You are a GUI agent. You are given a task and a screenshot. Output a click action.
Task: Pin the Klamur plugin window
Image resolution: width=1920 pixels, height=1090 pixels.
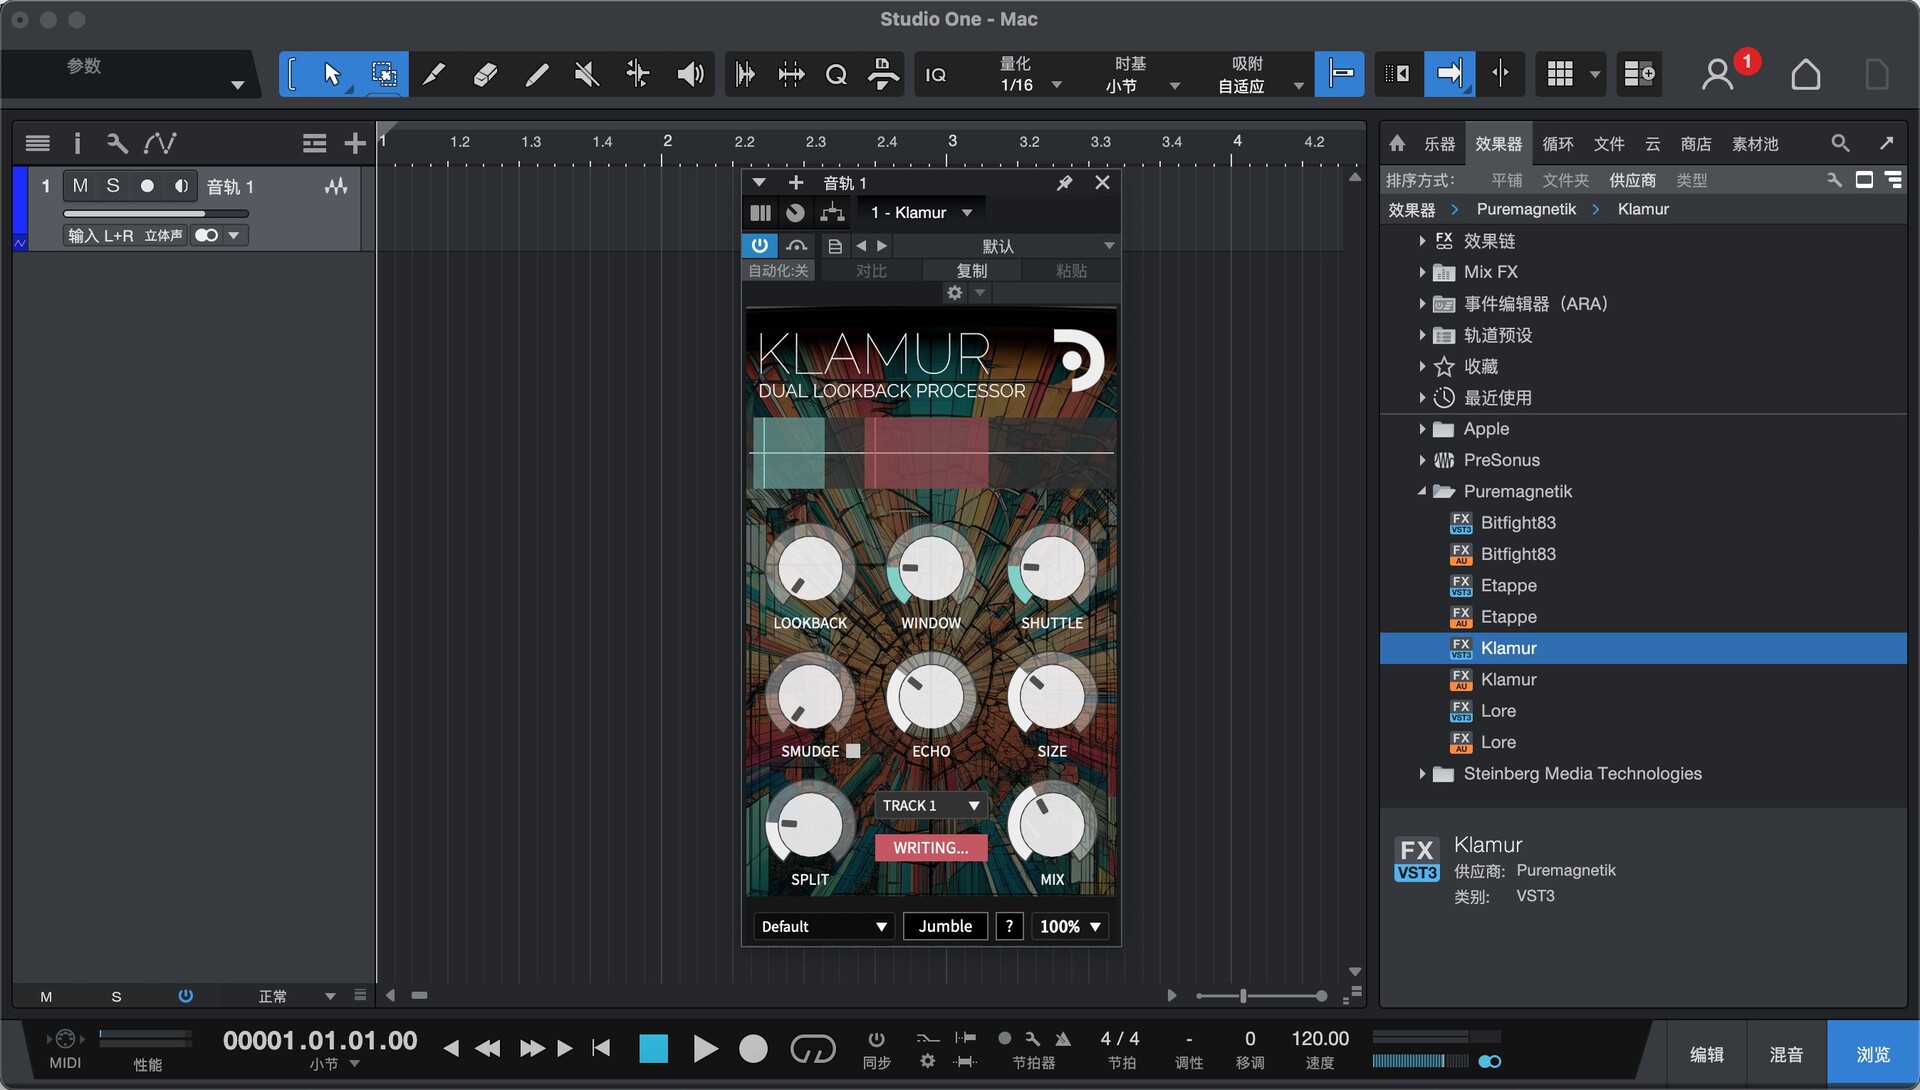pyautogui.click(x=1064, y=183)
